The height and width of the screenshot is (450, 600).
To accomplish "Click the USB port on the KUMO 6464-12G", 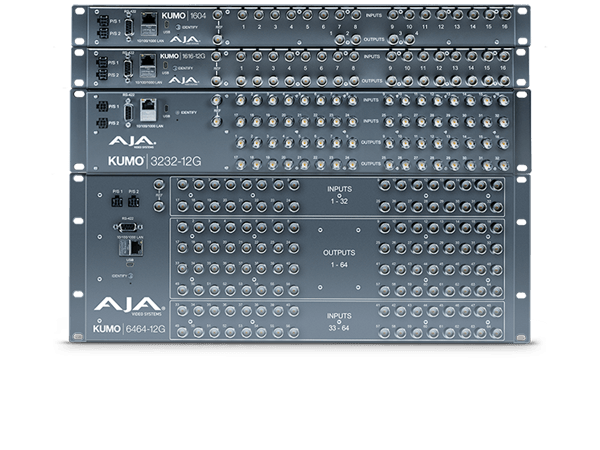I will click(x=130, y=264).
